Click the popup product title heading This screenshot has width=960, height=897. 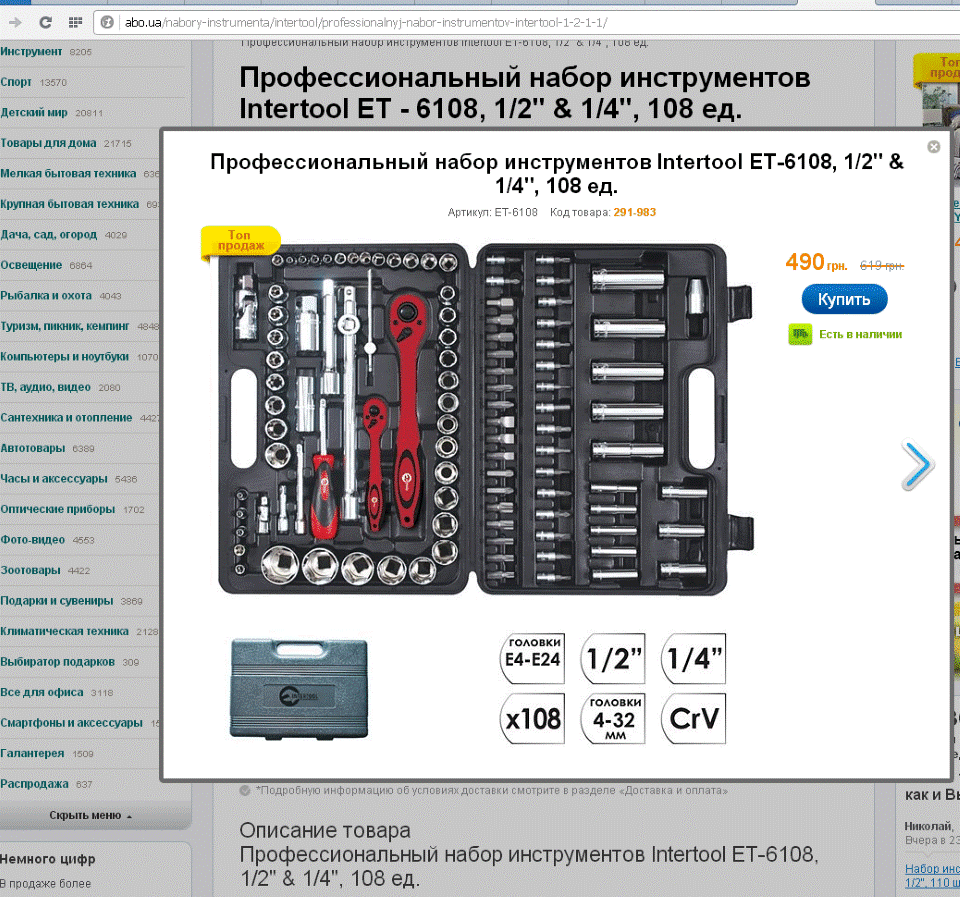[557, 173]
